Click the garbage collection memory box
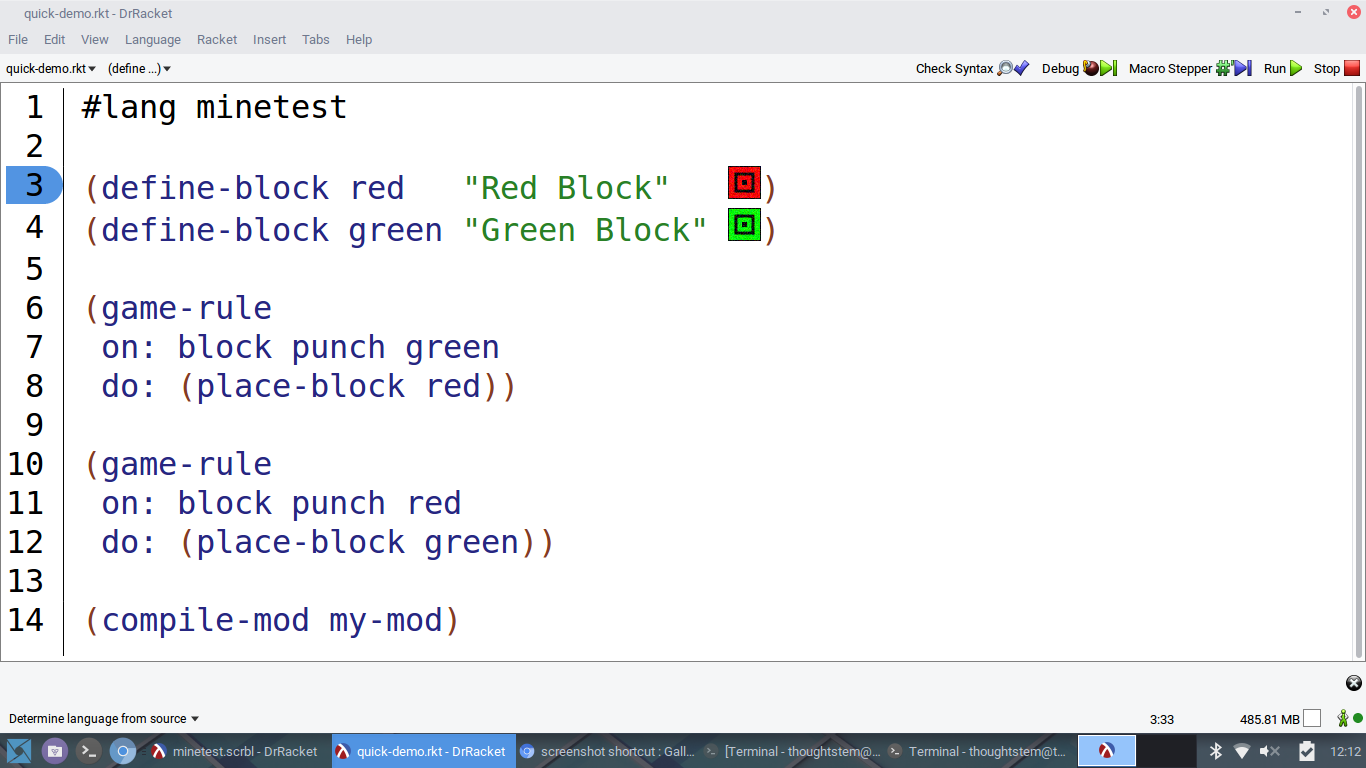Screen dimensions: 1366x768 point(1312,718)
